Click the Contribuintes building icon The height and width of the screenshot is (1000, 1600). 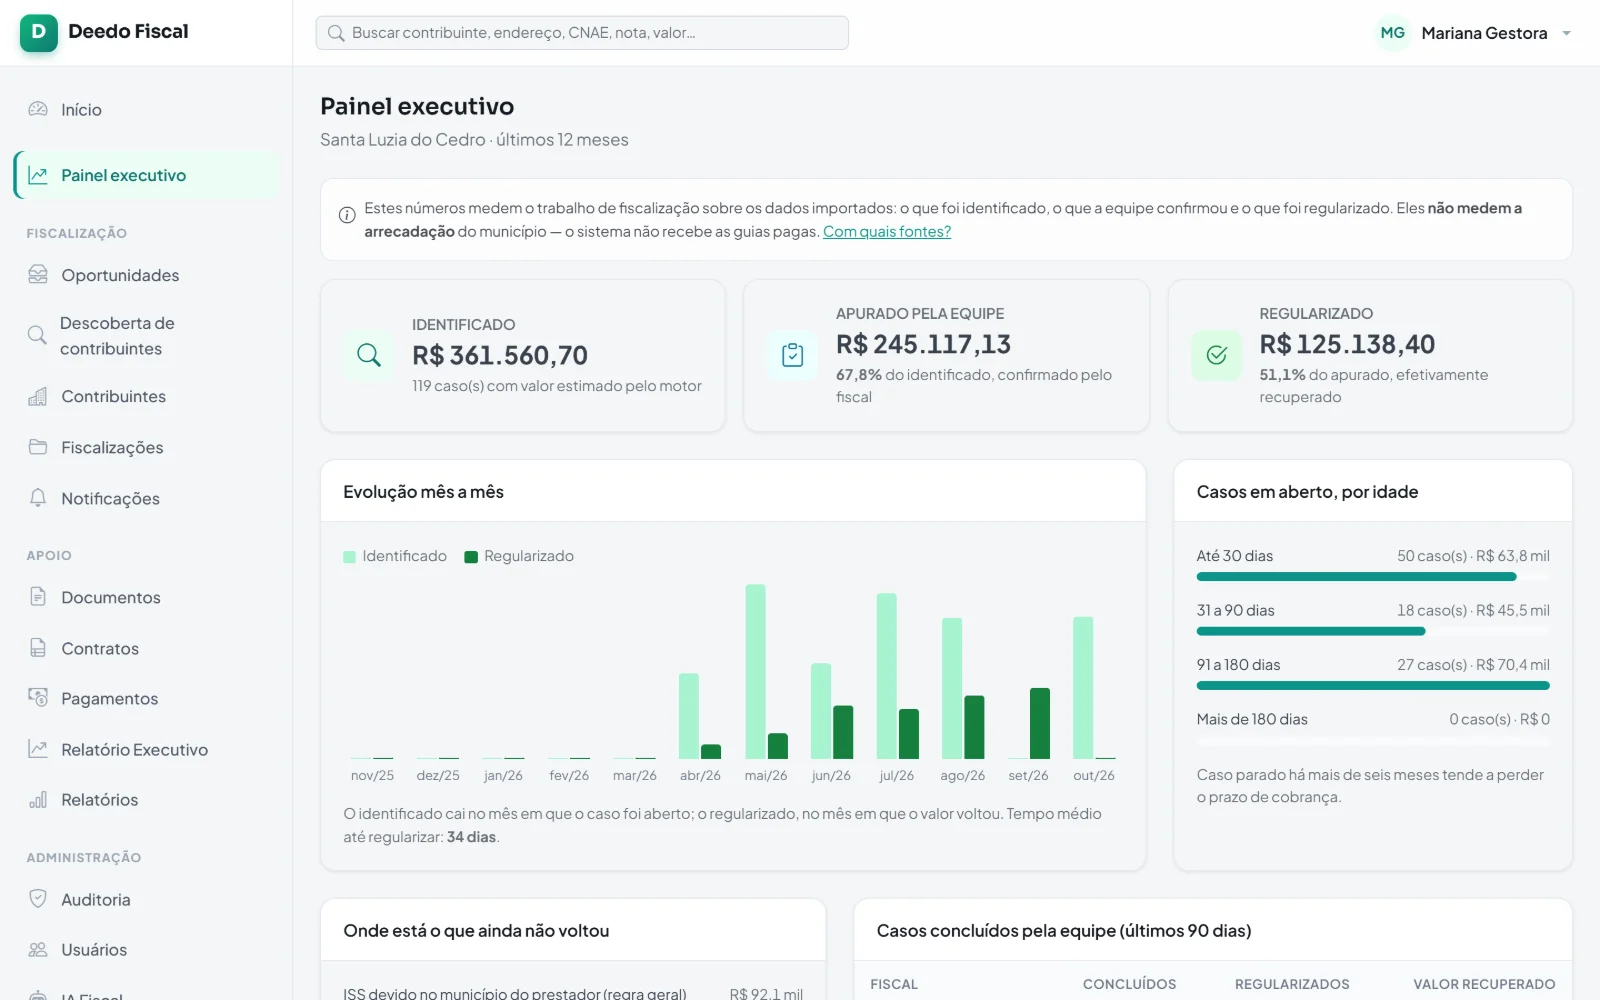(38, 396)
